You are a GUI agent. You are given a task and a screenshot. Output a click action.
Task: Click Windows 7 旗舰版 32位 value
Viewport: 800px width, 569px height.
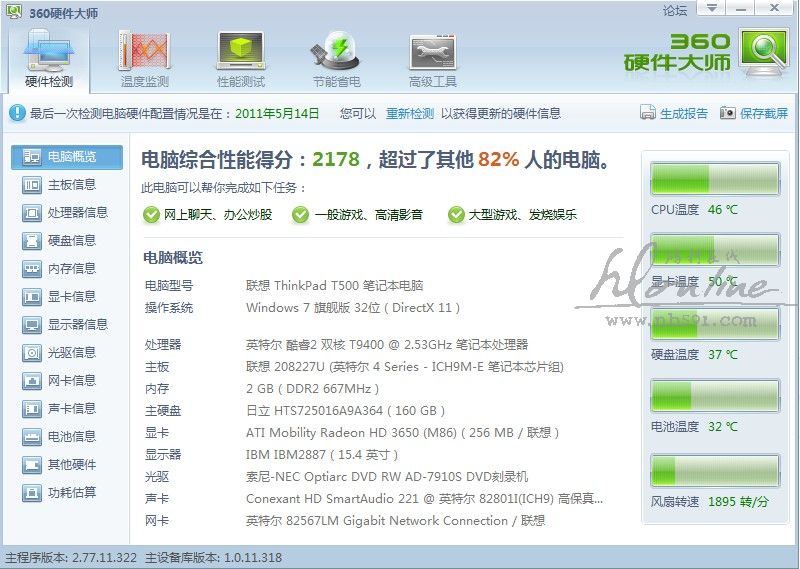pyautogui.click(x=353, y=308)
